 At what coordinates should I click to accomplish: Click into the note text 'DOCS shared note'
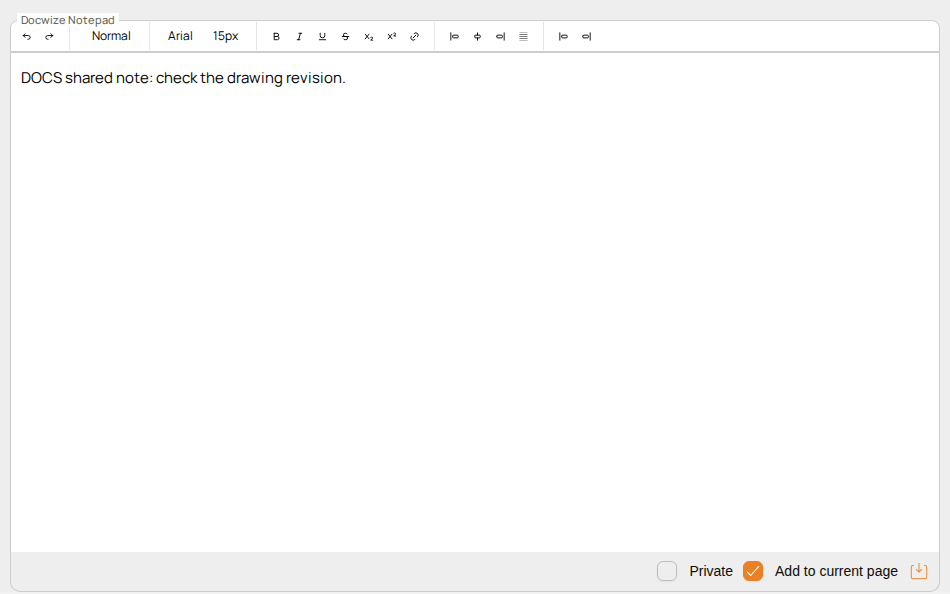(84, 78)
